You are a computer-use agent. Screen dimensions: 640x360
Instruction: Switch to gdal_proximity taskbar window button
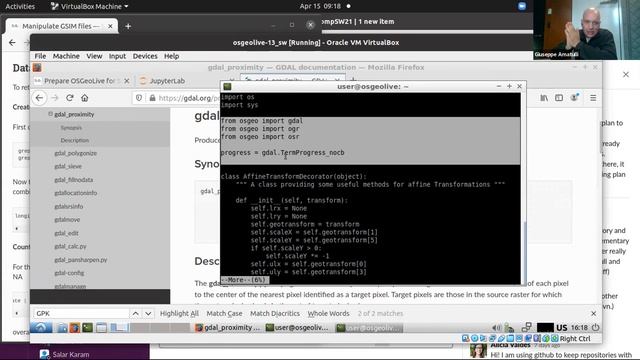point(228,327)
